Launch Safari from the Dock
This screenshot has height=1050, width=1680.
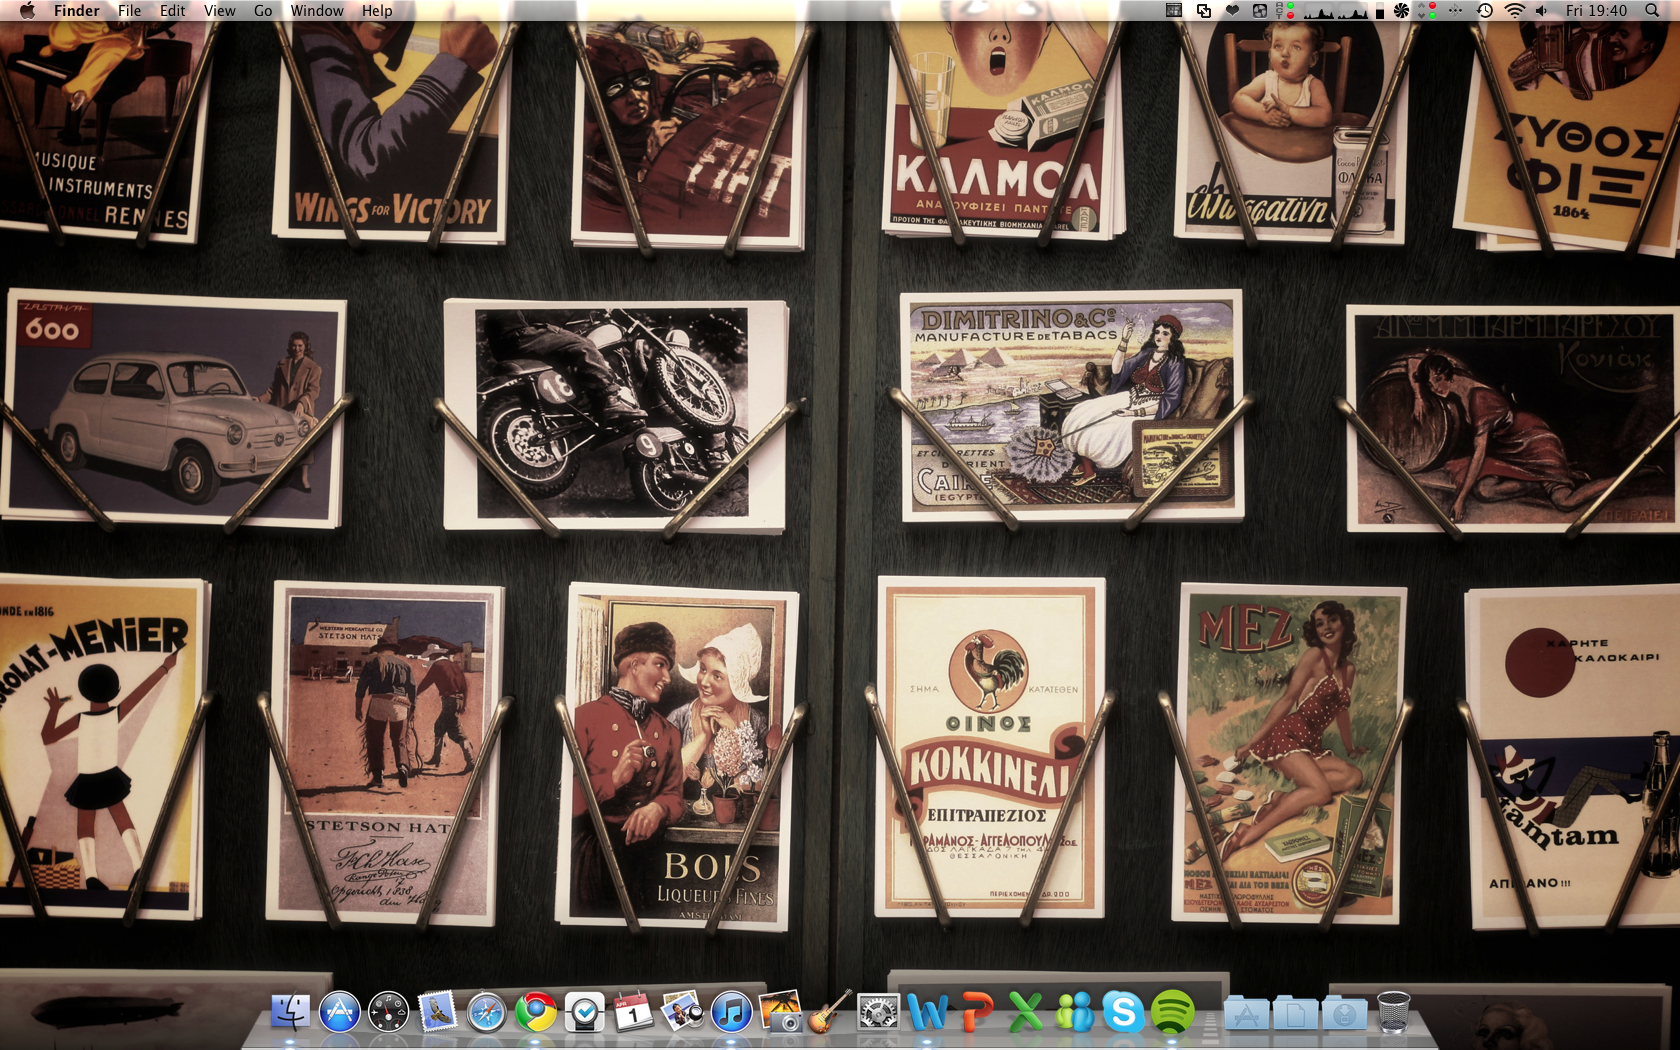point(486,1012)
